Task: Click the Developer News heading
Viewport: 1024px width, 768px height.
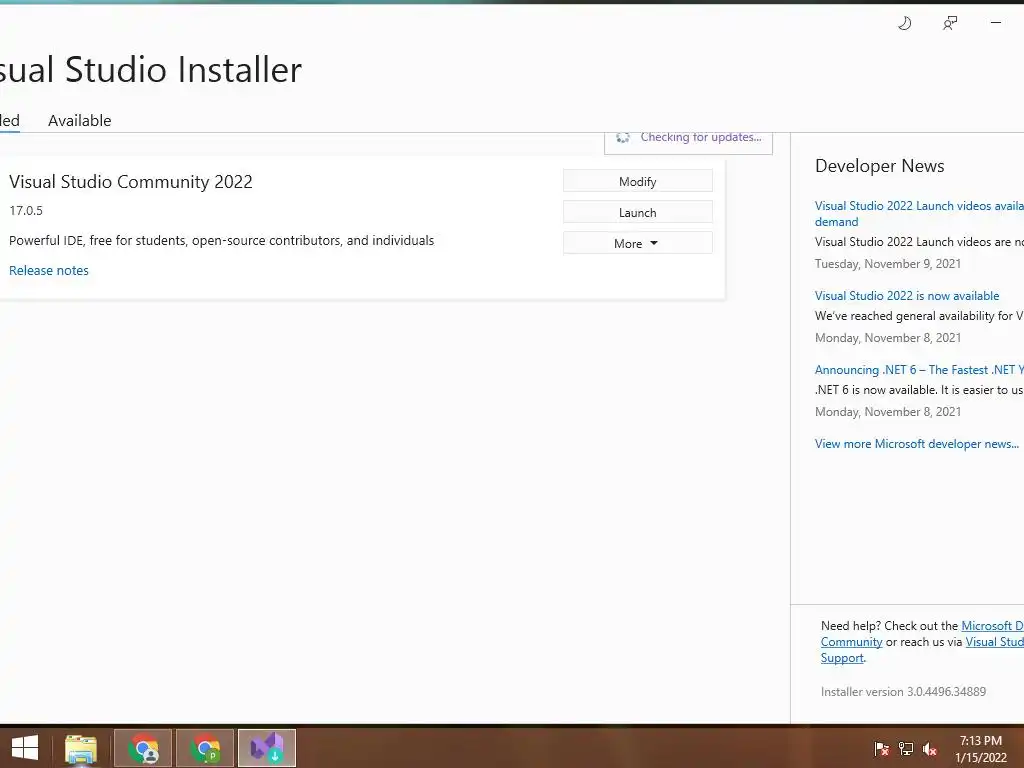Action: [x=880, y=166]
